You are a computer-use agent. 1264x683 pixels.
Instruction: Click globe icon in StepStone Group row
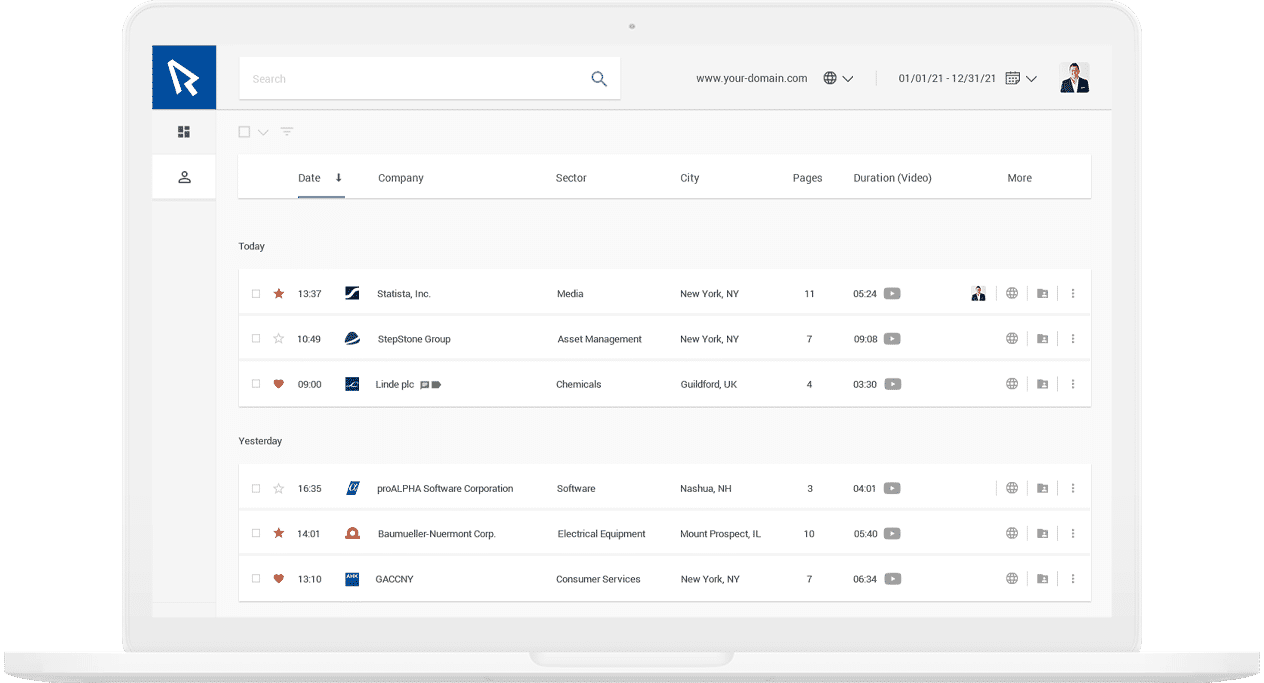(1012, 339)
